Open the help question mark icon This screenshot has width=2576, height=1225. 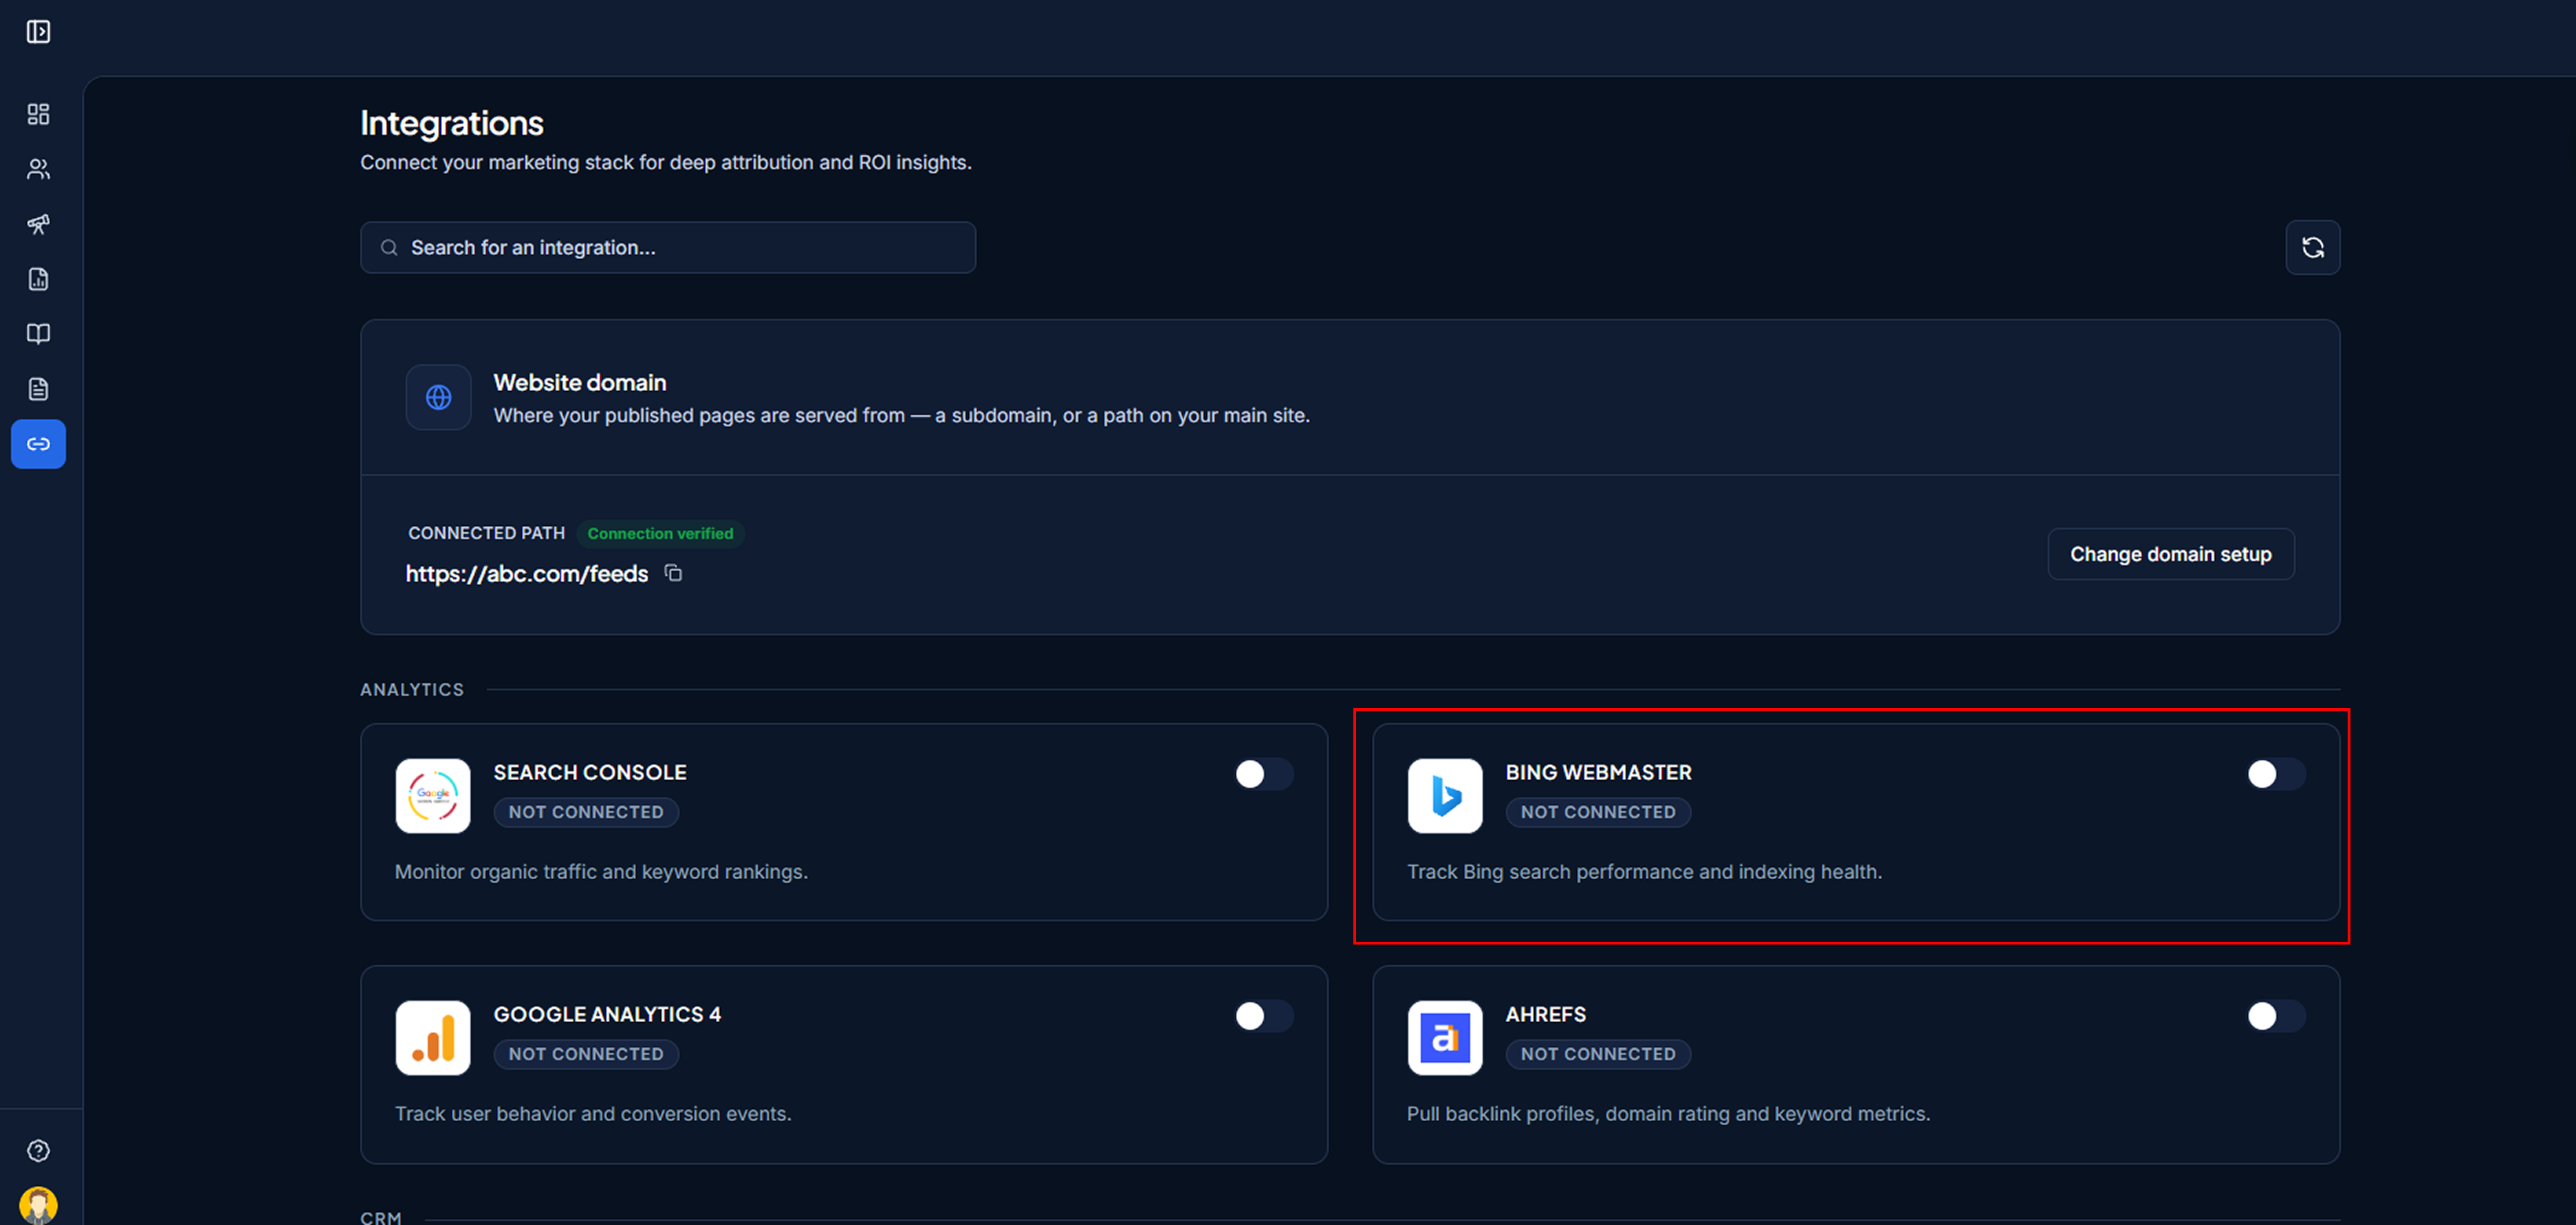tap(38, 1151)
